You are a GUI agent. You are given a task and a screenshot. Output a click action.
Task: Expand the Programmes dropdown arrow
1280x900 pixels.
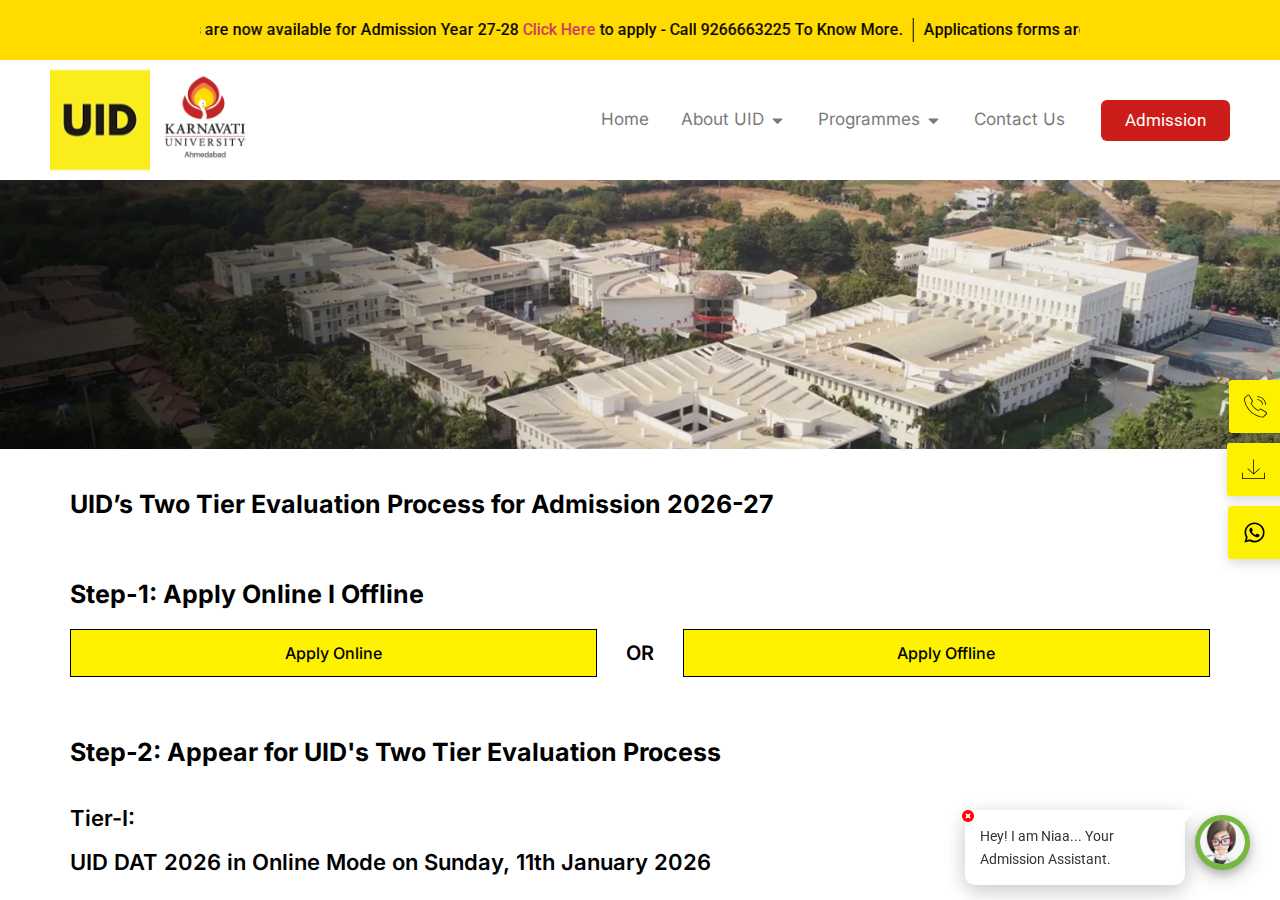[x=933, y=121]
